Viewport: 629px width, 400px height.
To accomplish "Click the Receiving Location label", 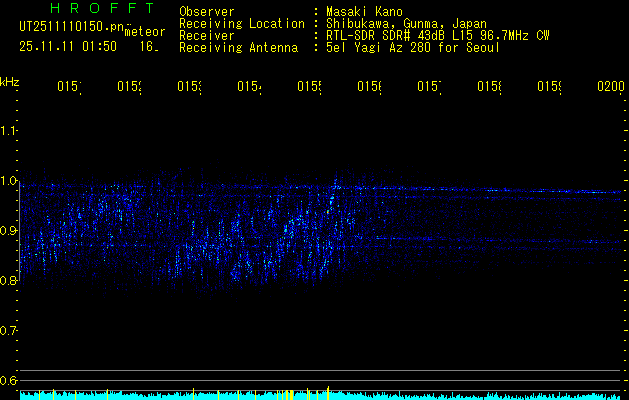I will click(242, 24).
